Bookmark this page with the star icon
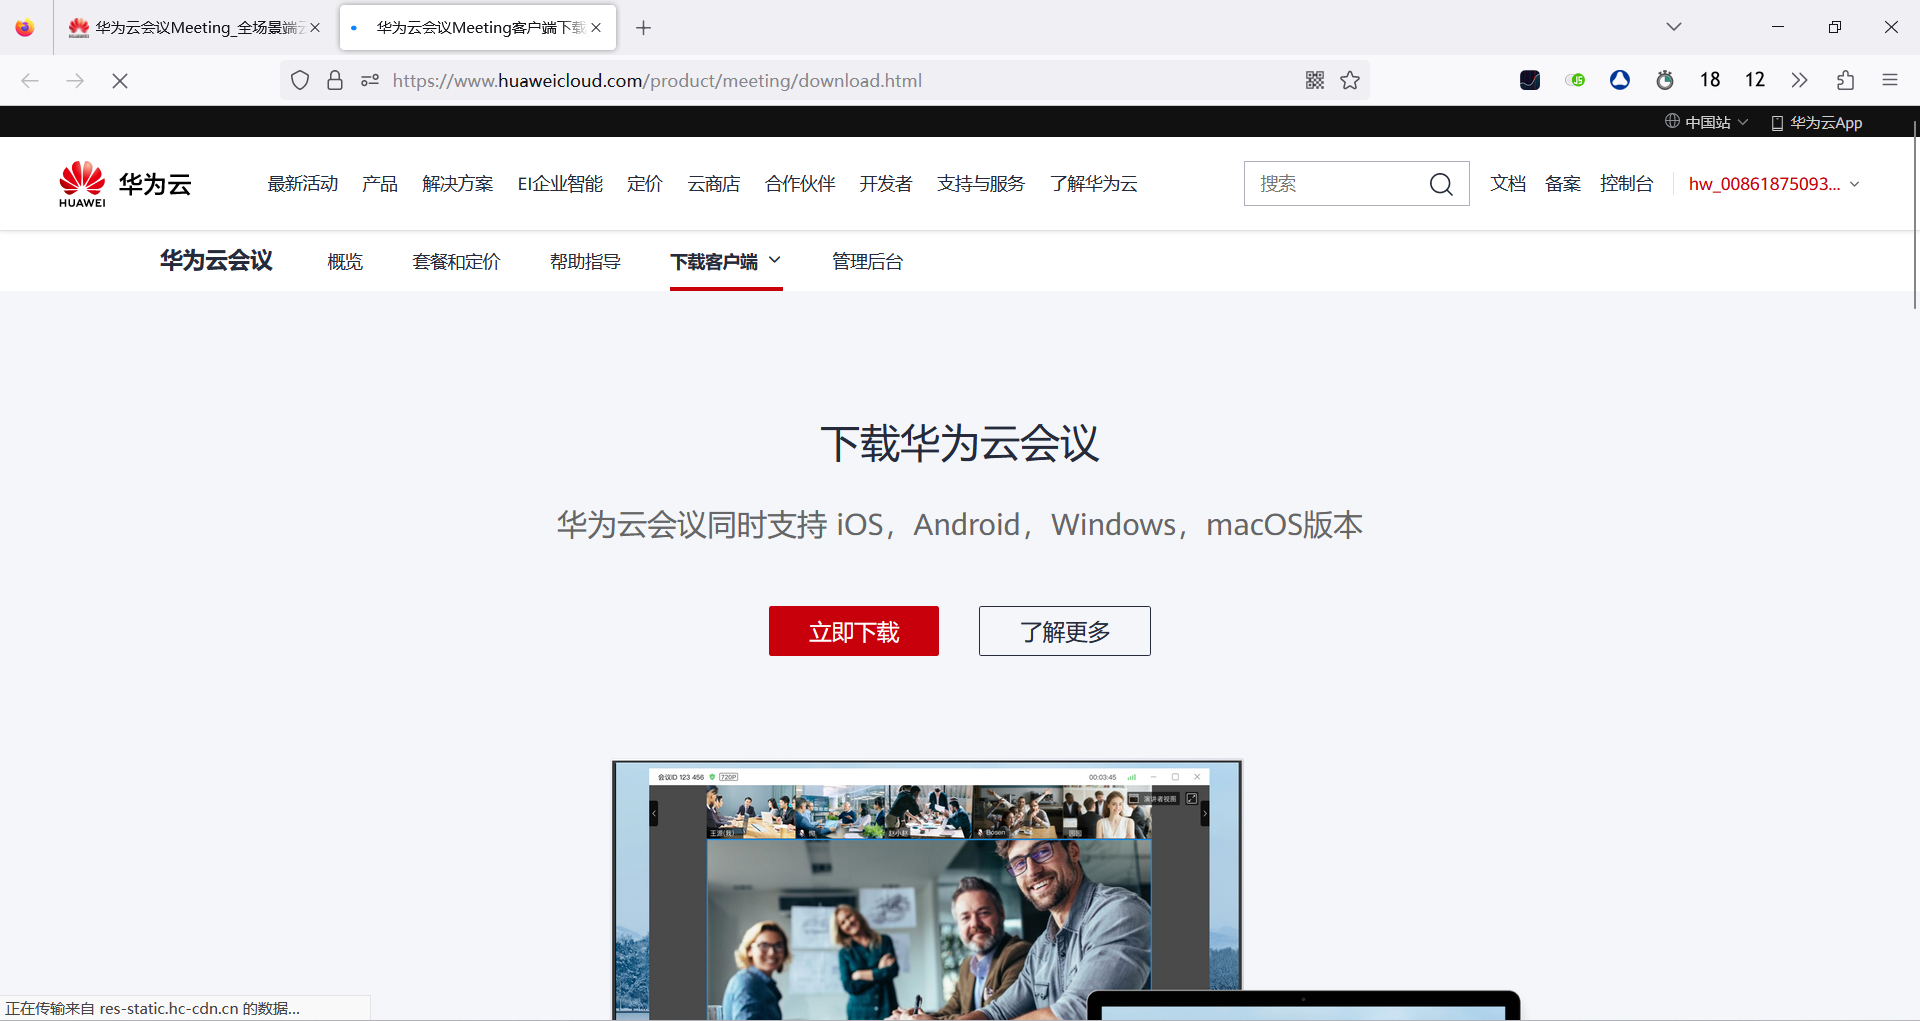This screenshot has width=1920, height=1021. pyautogui.click(x=1350, y=81)
